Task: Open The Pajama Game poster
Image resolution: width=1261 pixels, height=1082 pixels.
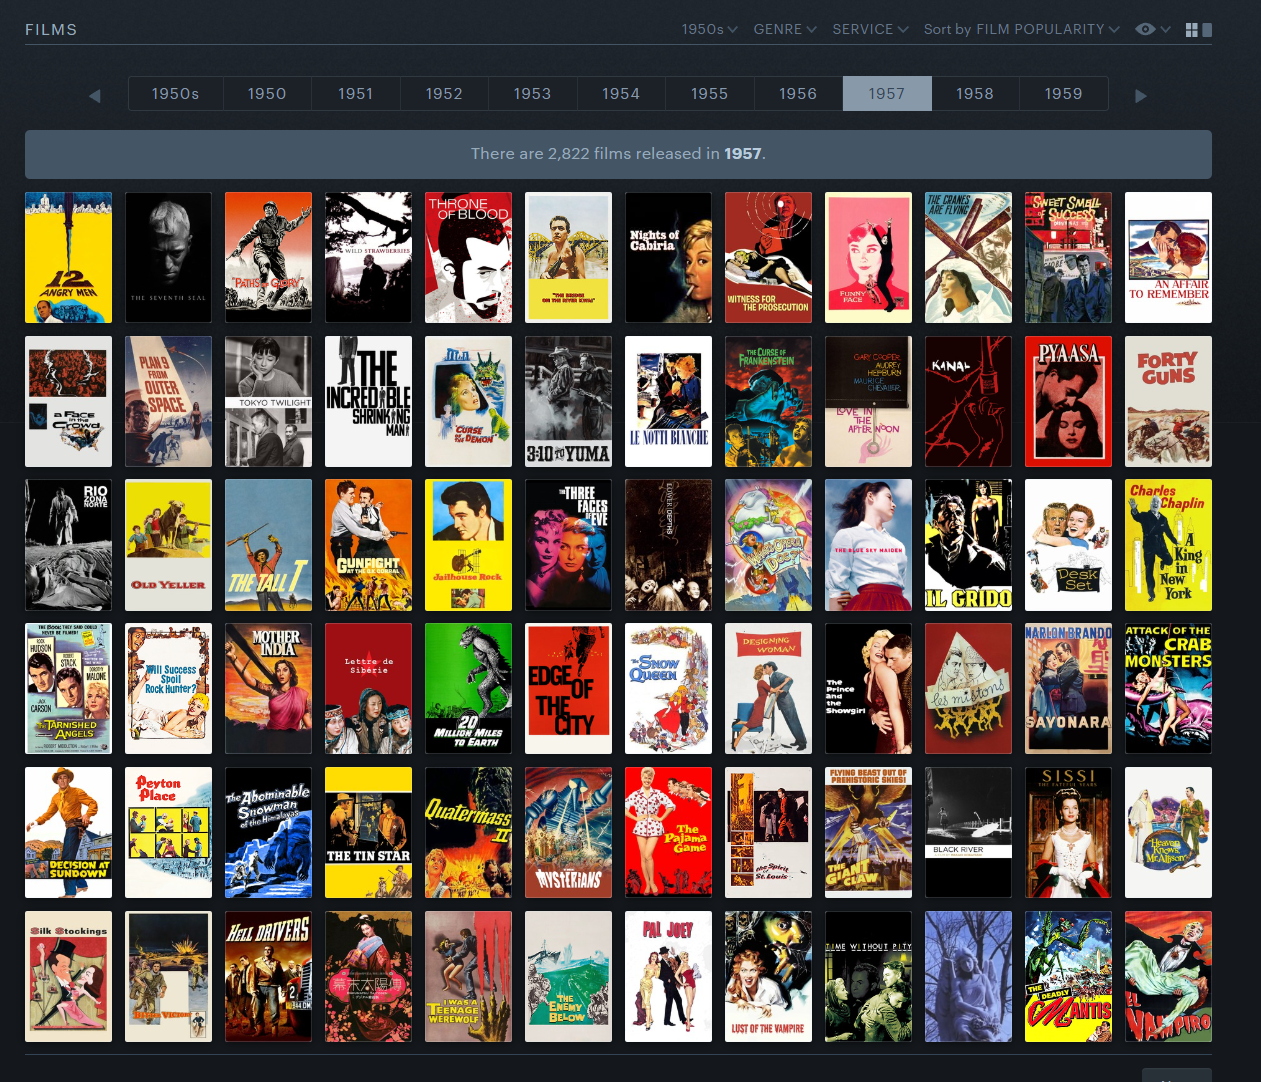Action: click(x=668, y=833)
